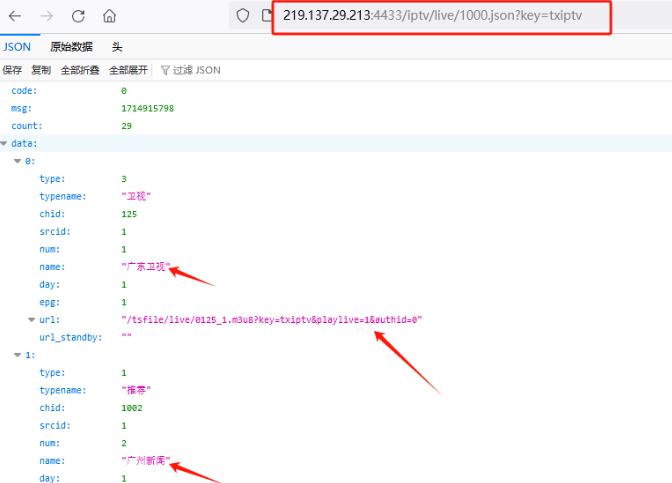Click the browser forward arrow
The height and width of the screenshot is (483, 672).
47,16
